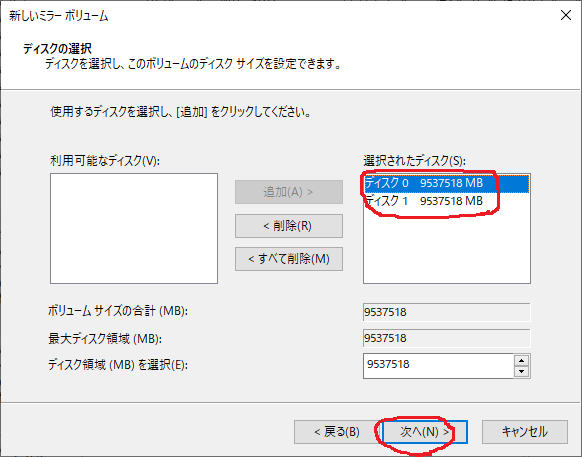Select ディスク 1 in the selected disks list
The height and width of the screenshot is (457, 582).
[447, 201]
